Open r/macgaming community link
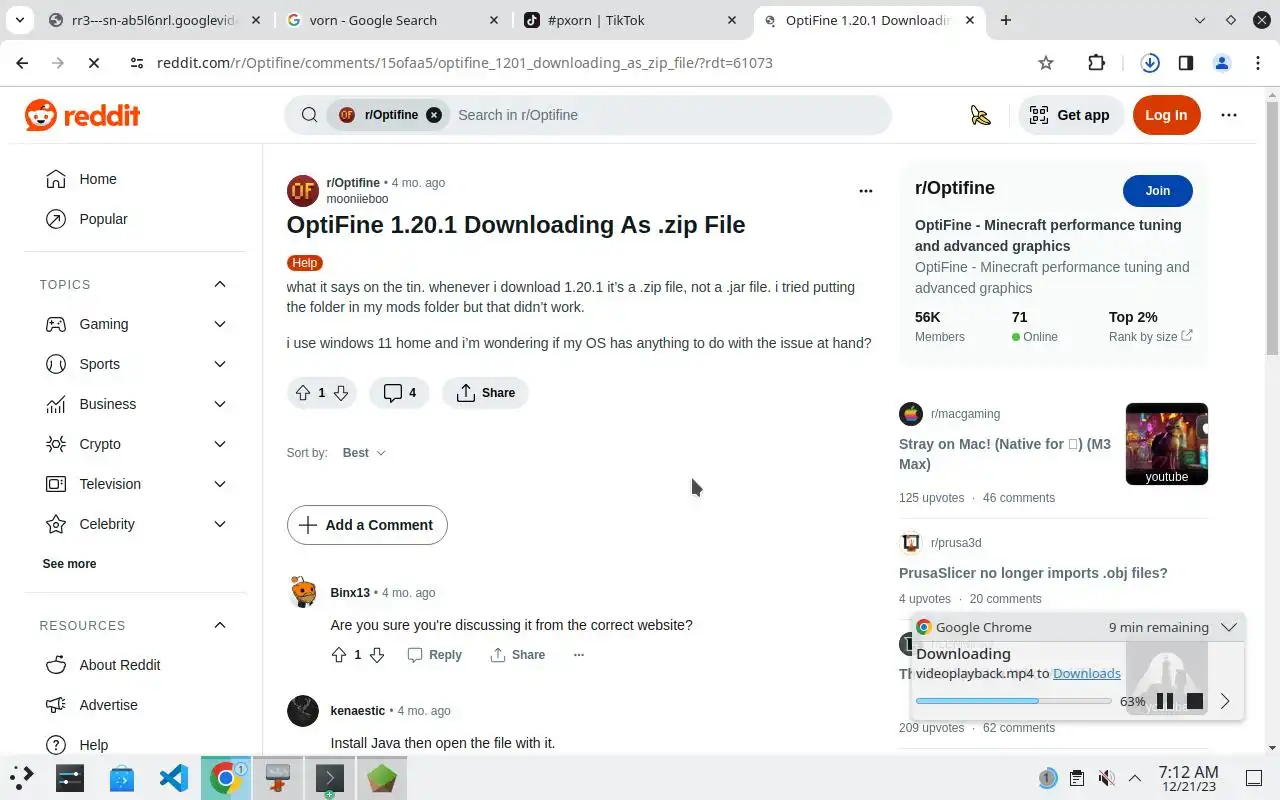The image size is (1280, 800). [x=965, y=414]
